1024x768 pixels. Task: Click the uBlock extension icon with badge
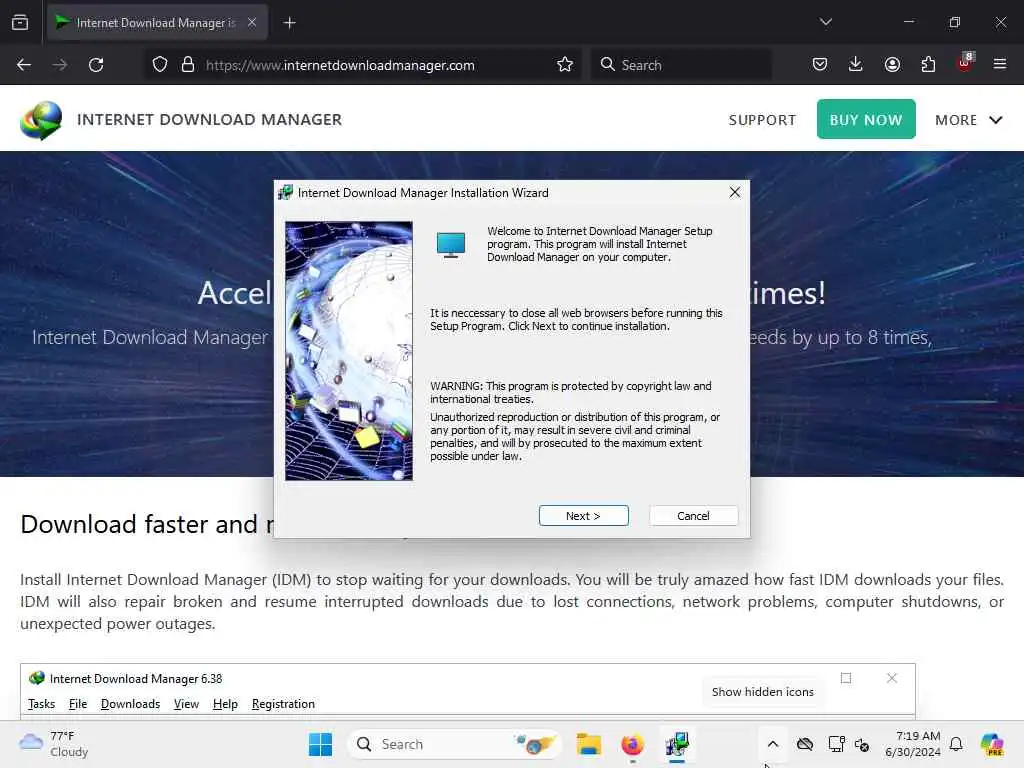click(965, 63)
